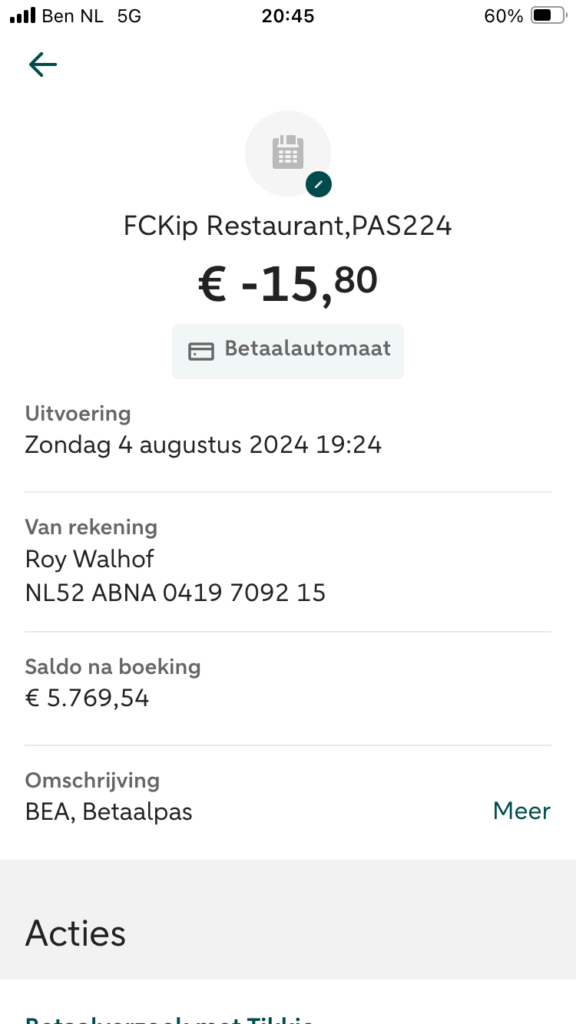
Task: Tap the back arrow icon
Action: (x=43, y=65)
